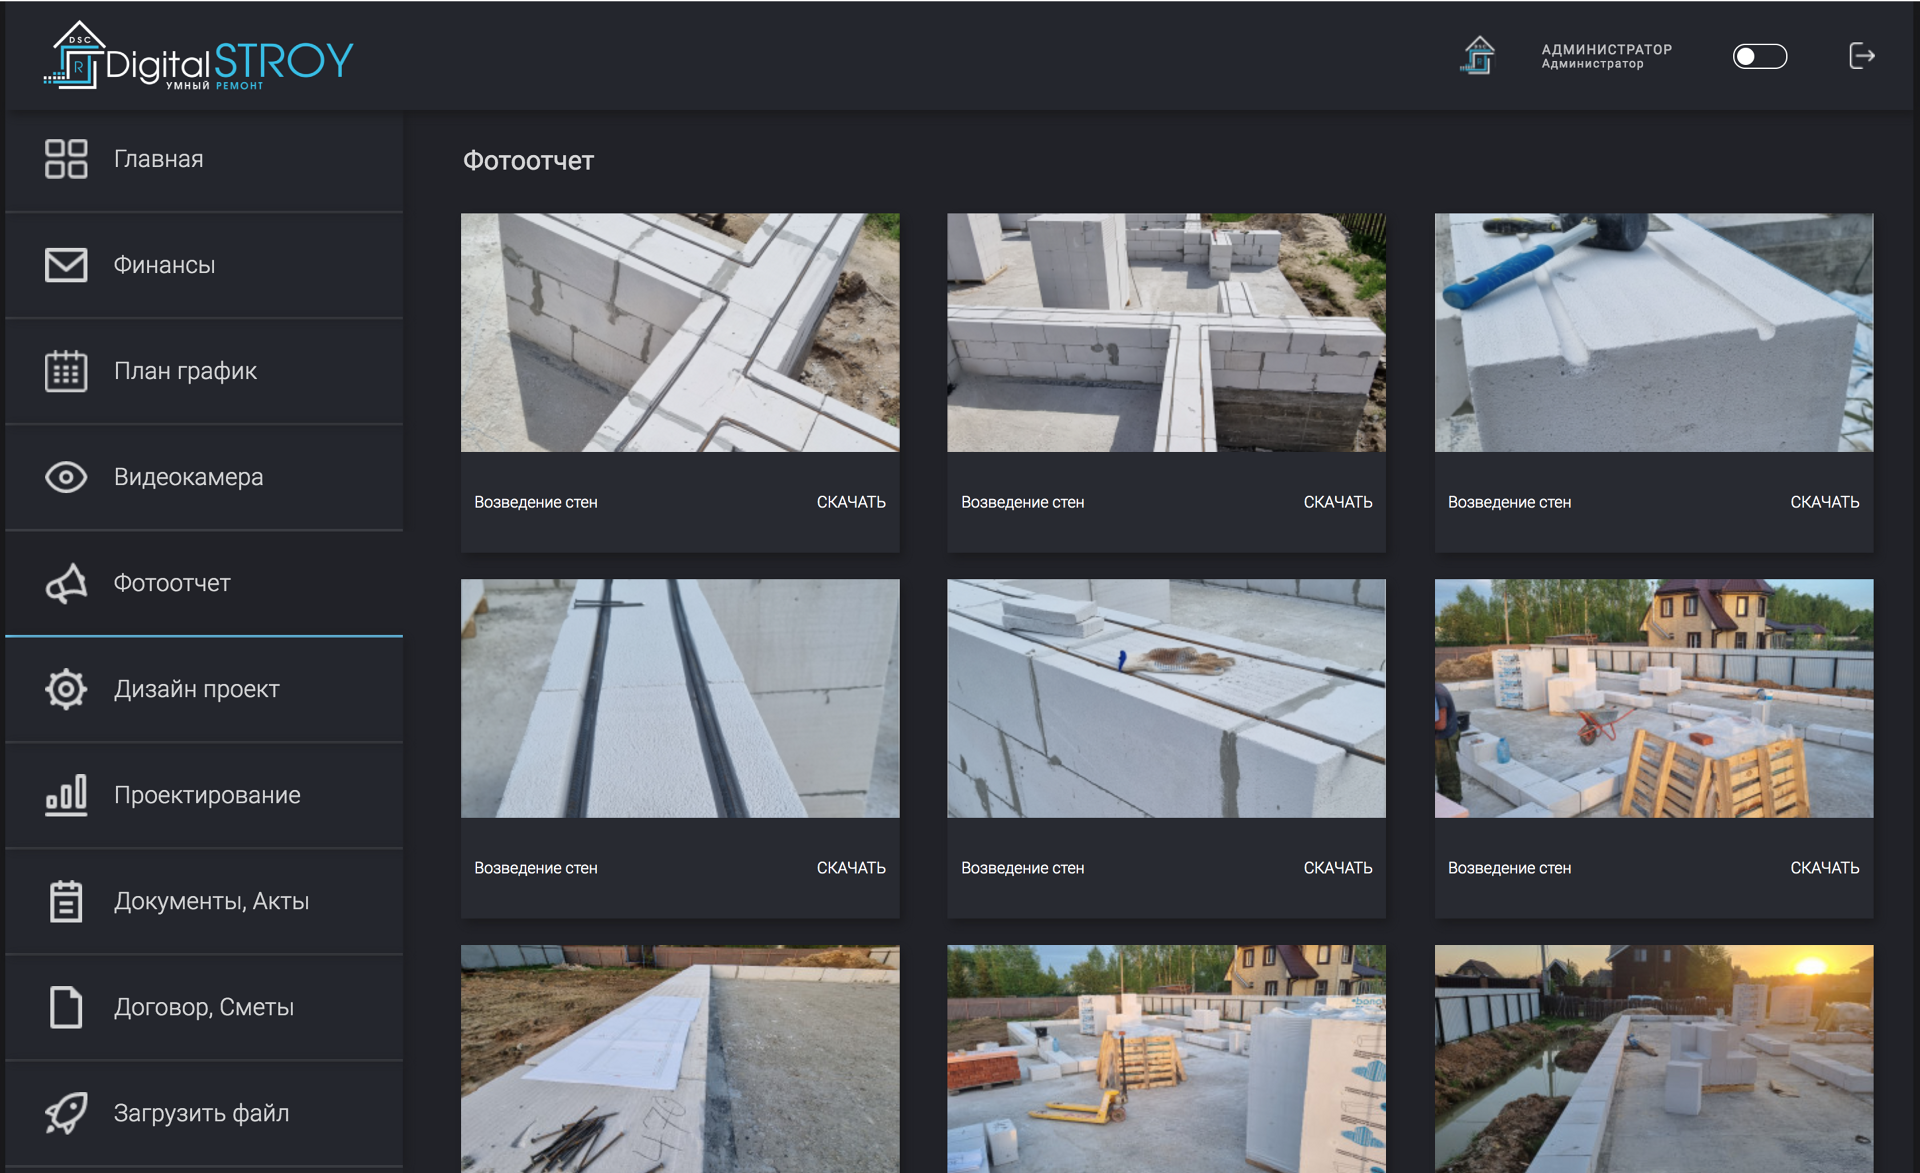Click the Финансы envelope icon
Viewport: 1920px width, 1173px height.
tap(66, 265)
